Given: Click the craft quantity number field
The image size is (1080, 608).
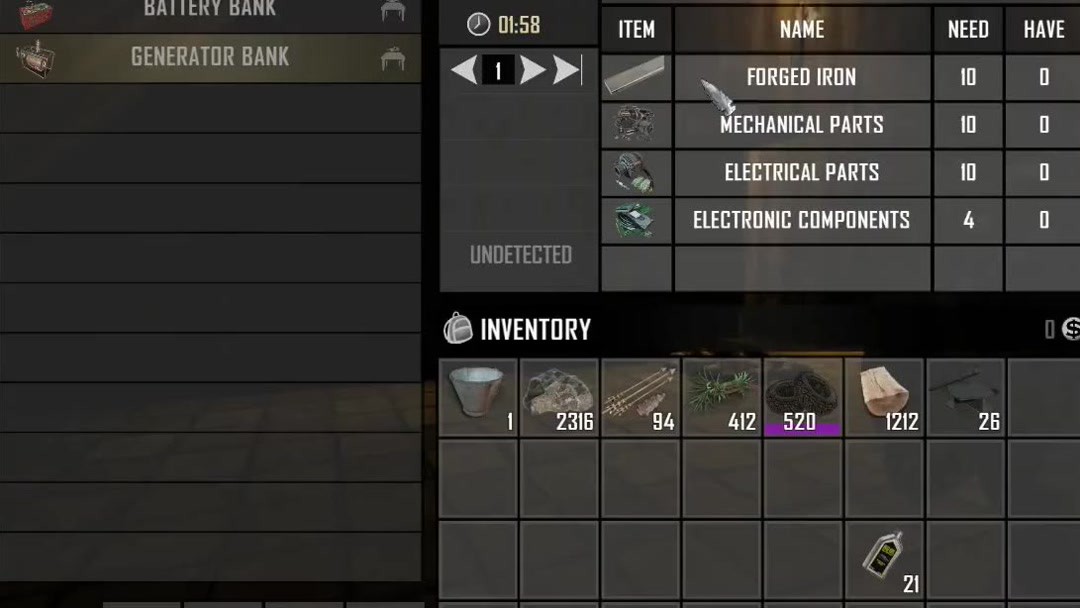Looking at the screenshot, I should [x=498, y=70].
